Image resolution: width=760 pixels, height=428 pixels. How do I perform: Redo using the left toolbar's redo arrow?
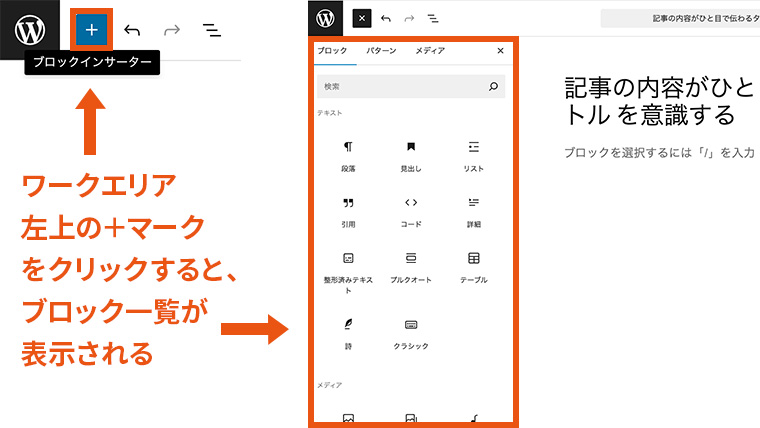[x=172, y=30]
